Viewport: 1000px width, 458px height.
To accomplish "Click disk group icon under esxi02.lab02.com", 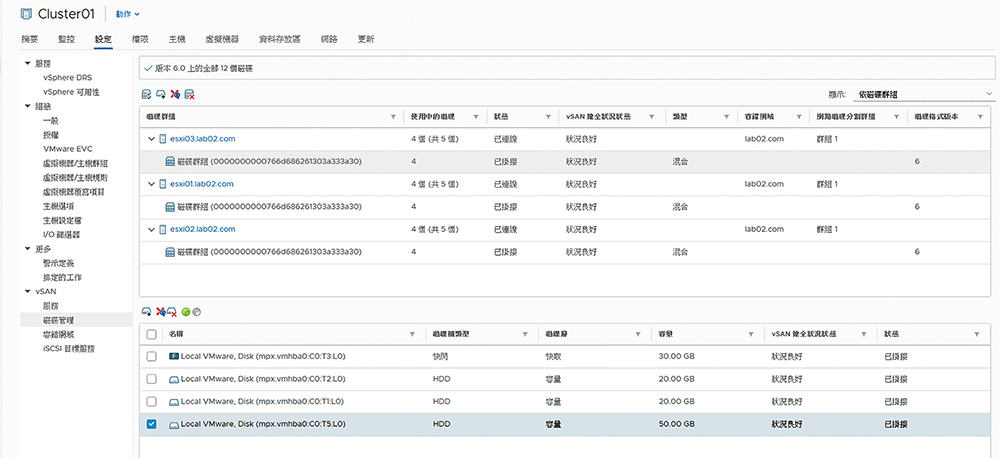I will (170, 252).
